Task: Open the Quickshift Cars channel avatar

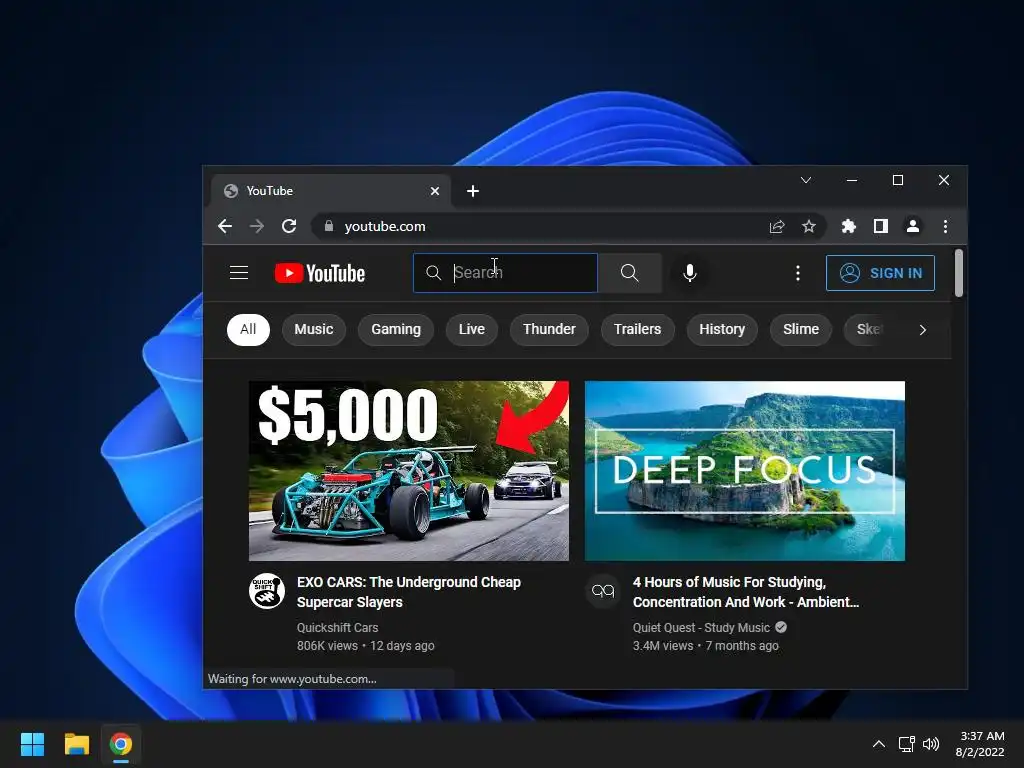Action: [x=266, y=590]
